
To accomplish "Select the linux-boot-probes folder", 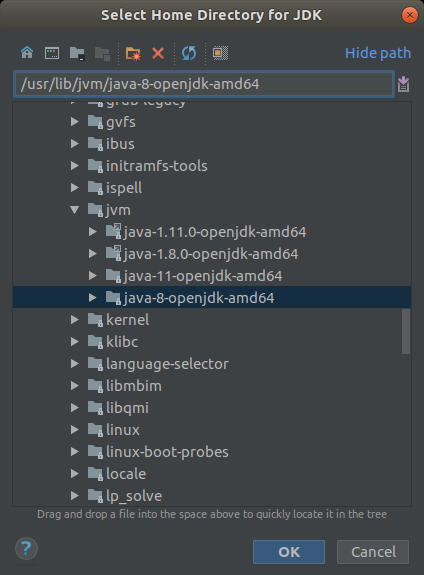I will [x=167, y=452].
